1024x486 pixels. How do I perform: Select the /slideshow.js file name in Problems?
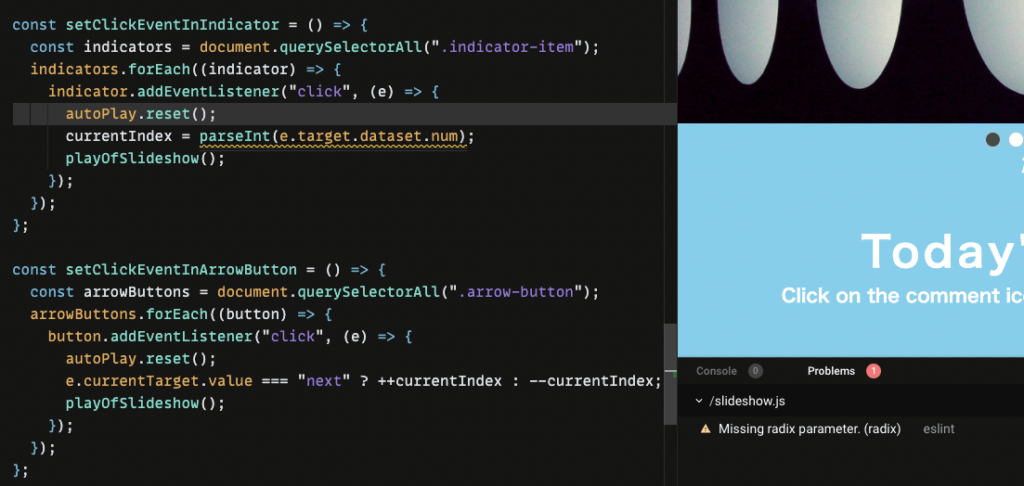747,401
